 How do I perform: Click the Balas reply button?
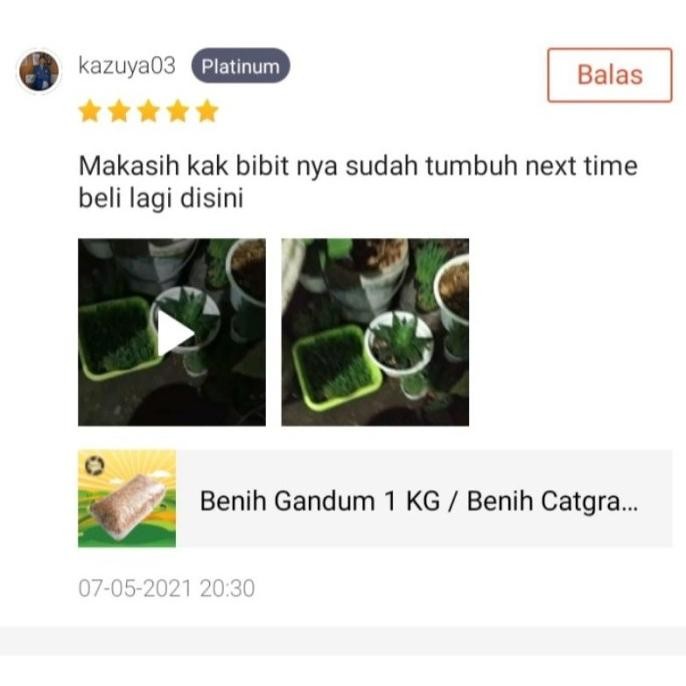pos(609,75)
